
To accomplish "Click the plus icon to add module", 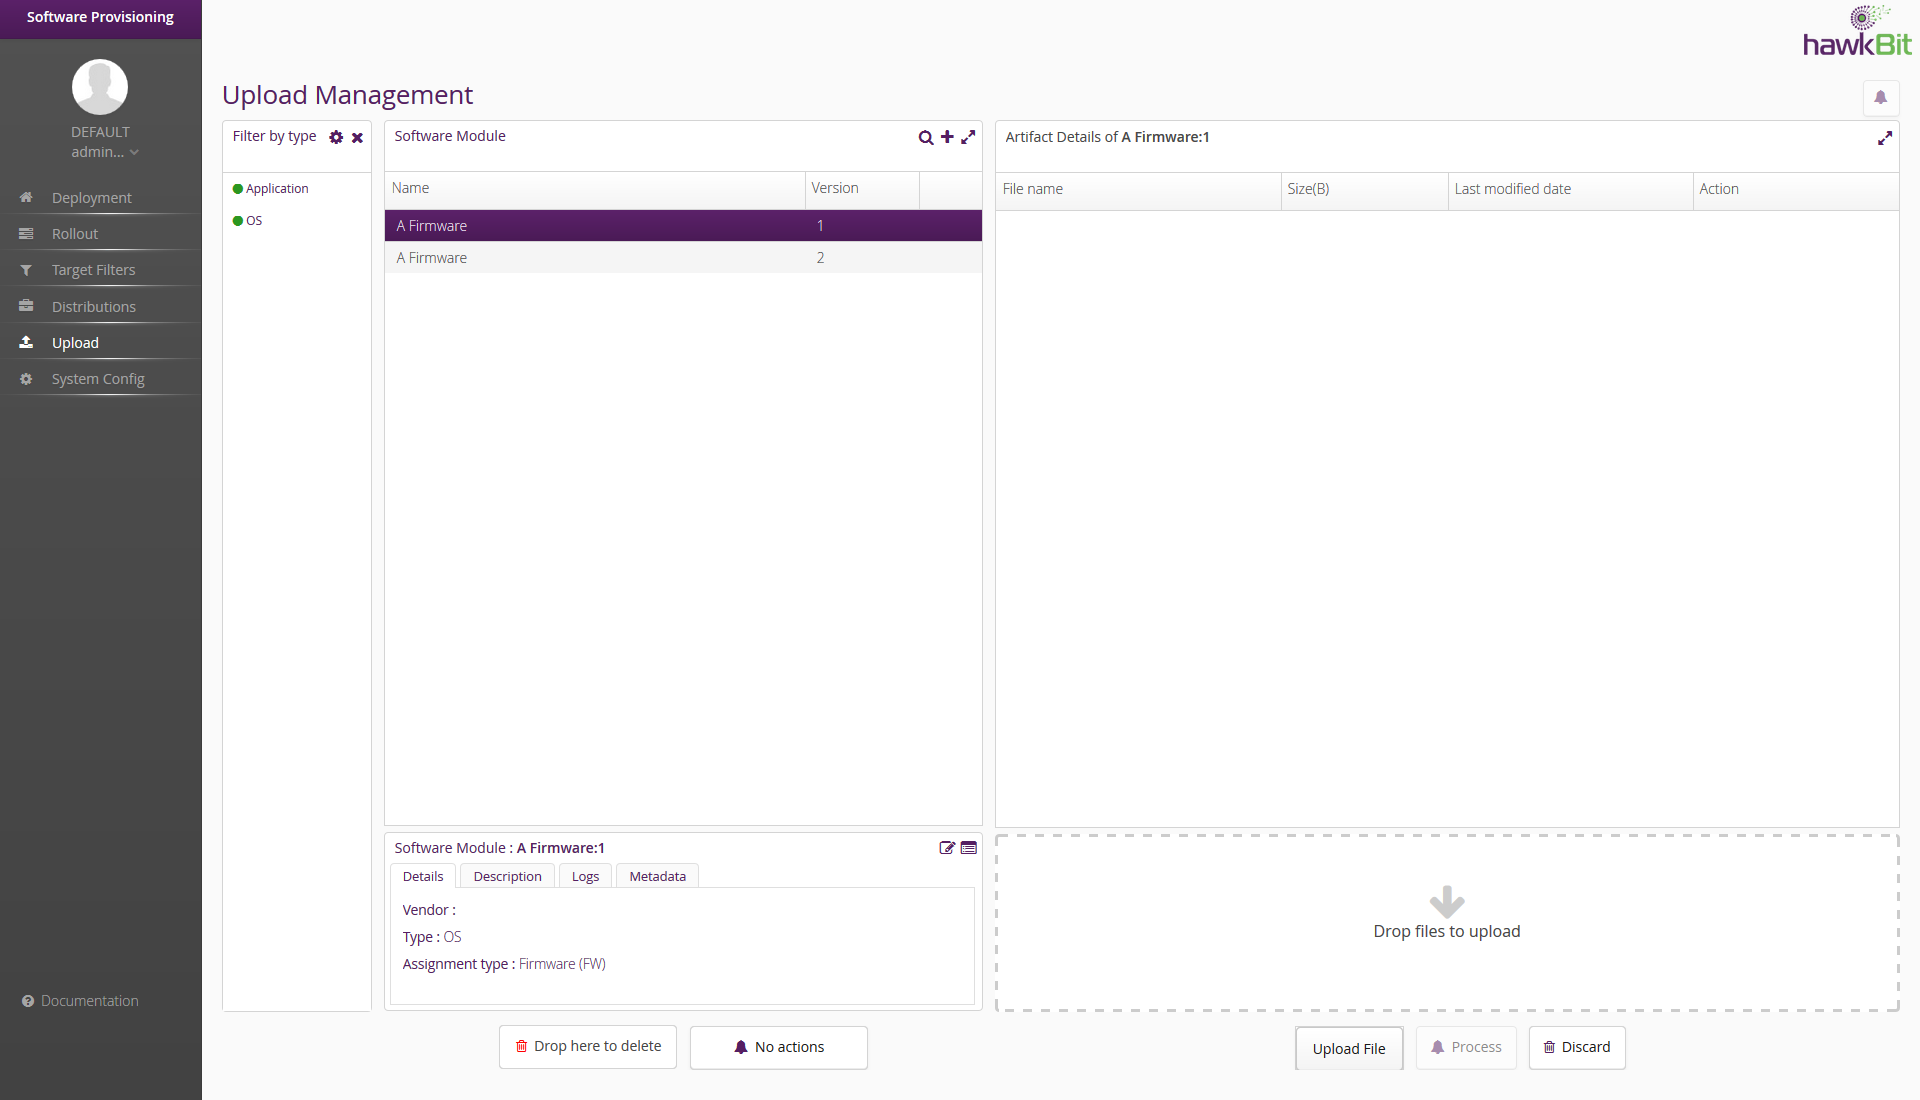I will click(947, 137).
